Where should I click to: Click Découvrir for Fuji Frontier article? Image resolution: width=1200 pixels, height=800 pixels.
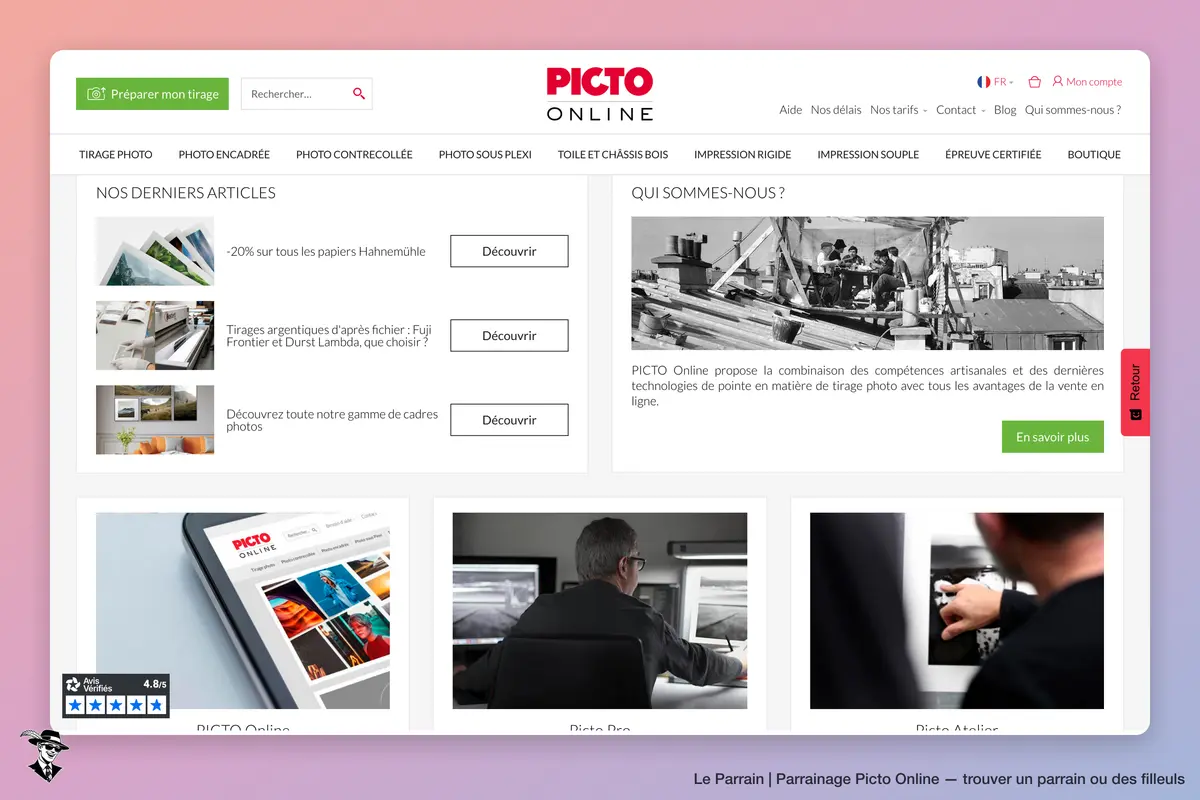(x=509, y=335)
